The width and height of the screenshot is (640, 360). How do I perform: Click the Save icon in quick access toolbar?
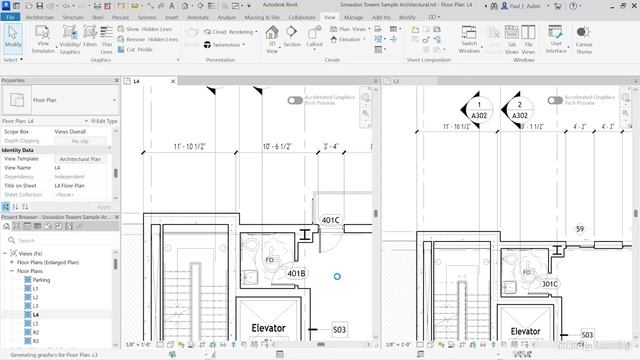click(40, 6)
